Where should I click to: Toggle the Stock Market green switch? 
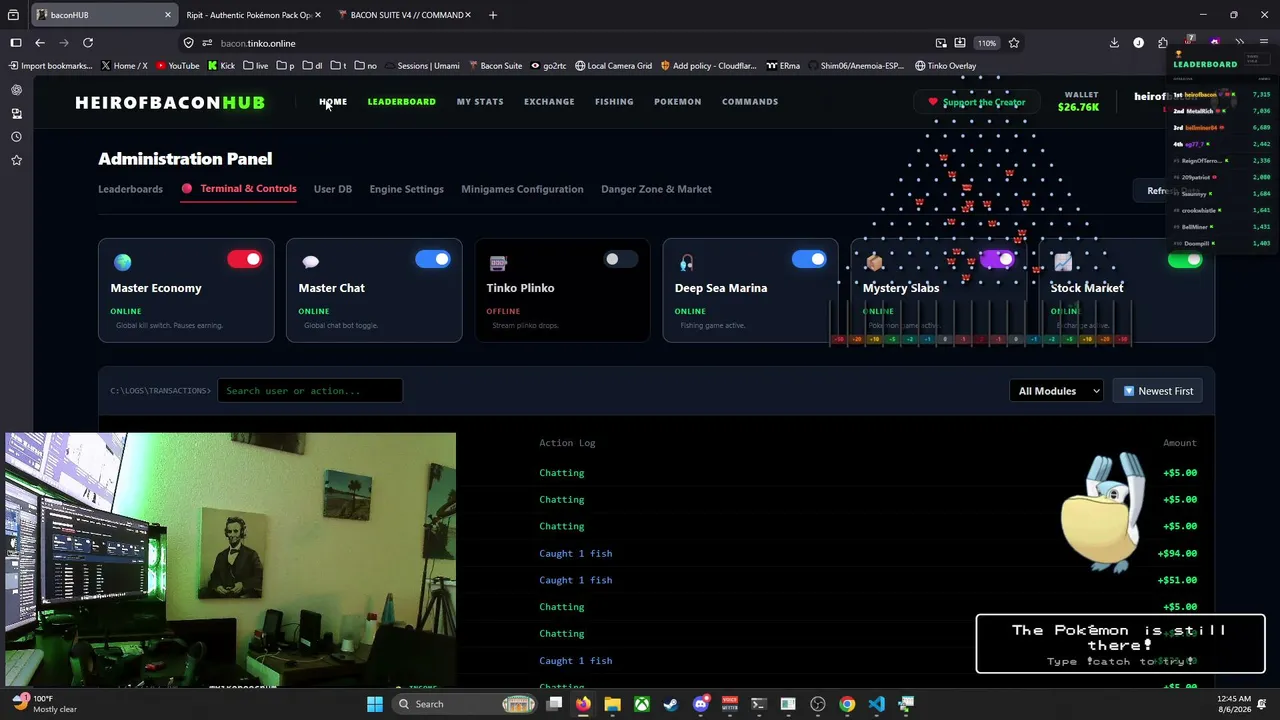(1184, 260)
